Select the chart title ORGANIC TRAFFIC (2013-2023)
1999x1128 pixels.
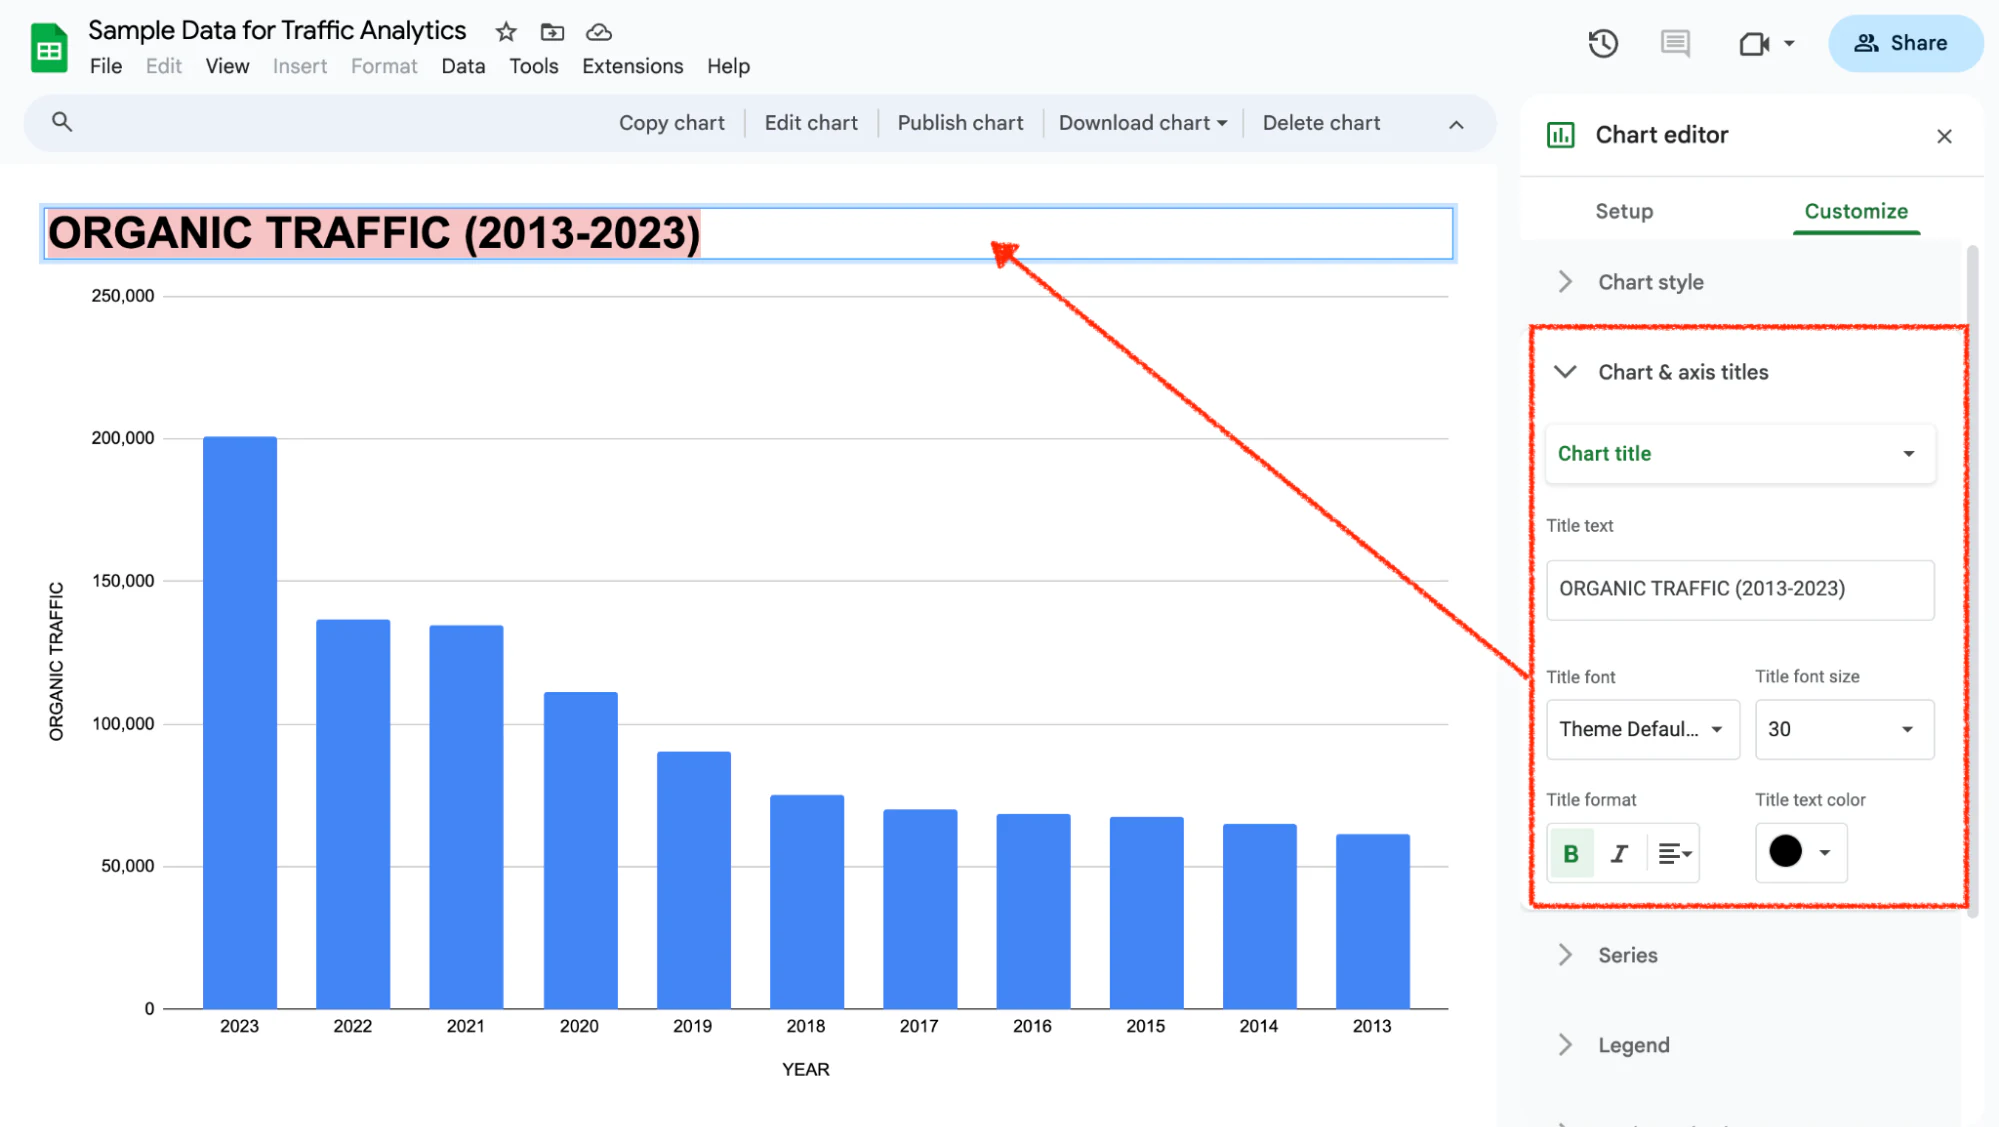click(x=374, y=233)
